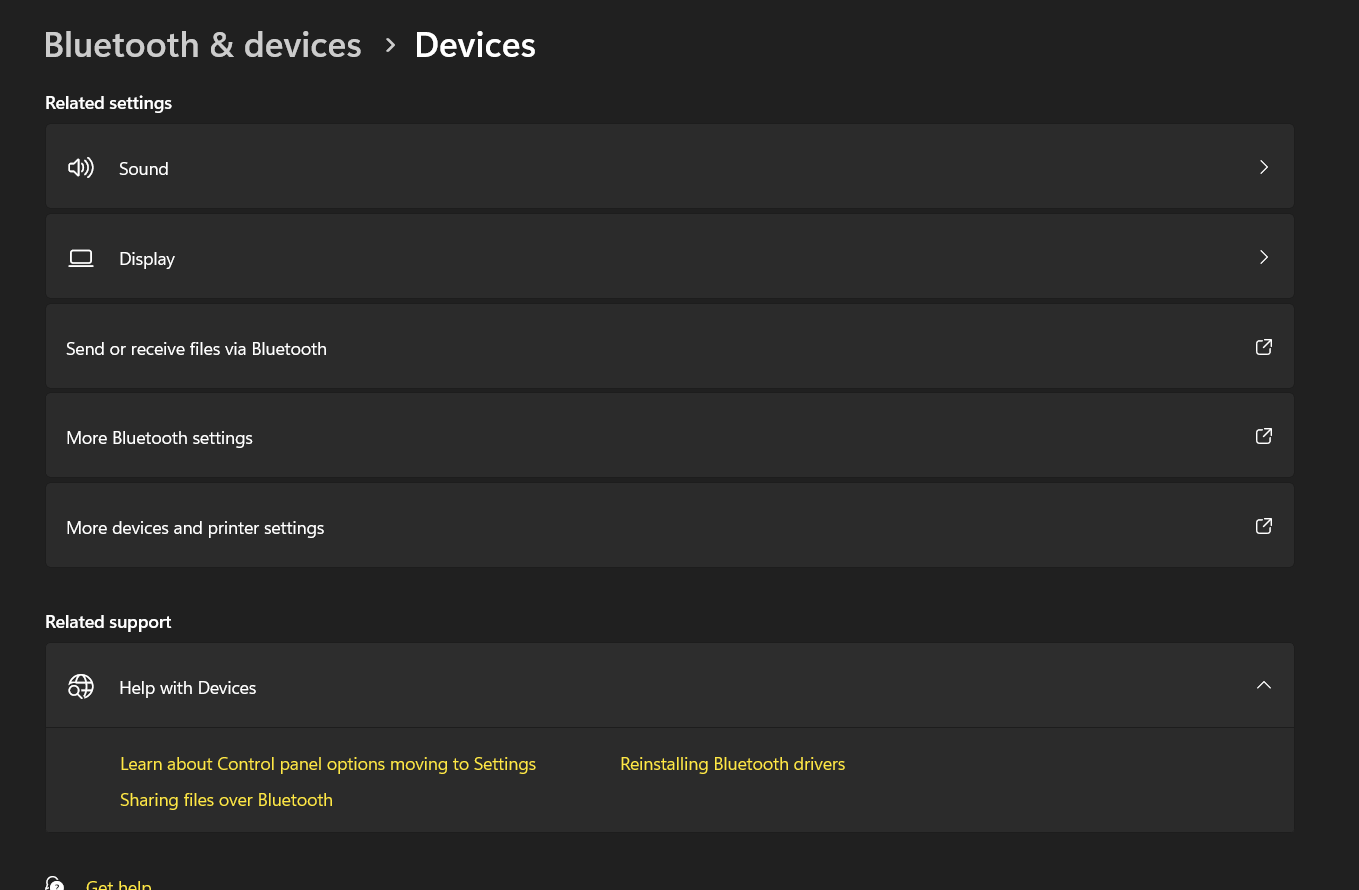The height and width of the screenshot is (890, 1359).
Task: Open More Bluetooth settings via its external link icon
Action: 1263,436
